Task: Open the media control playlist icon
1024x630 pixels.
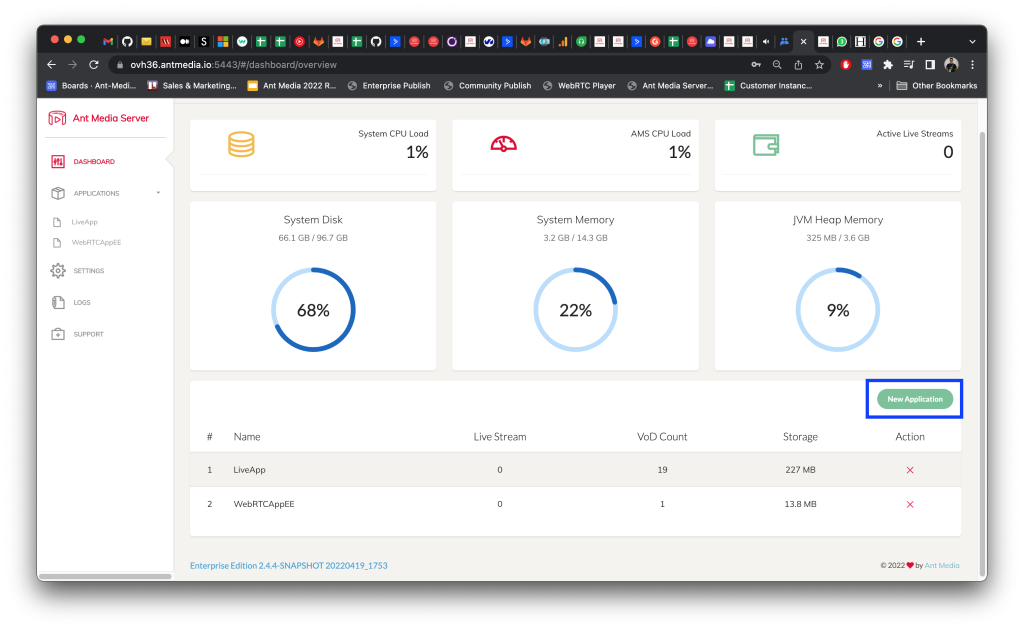Action: [908, 65]
